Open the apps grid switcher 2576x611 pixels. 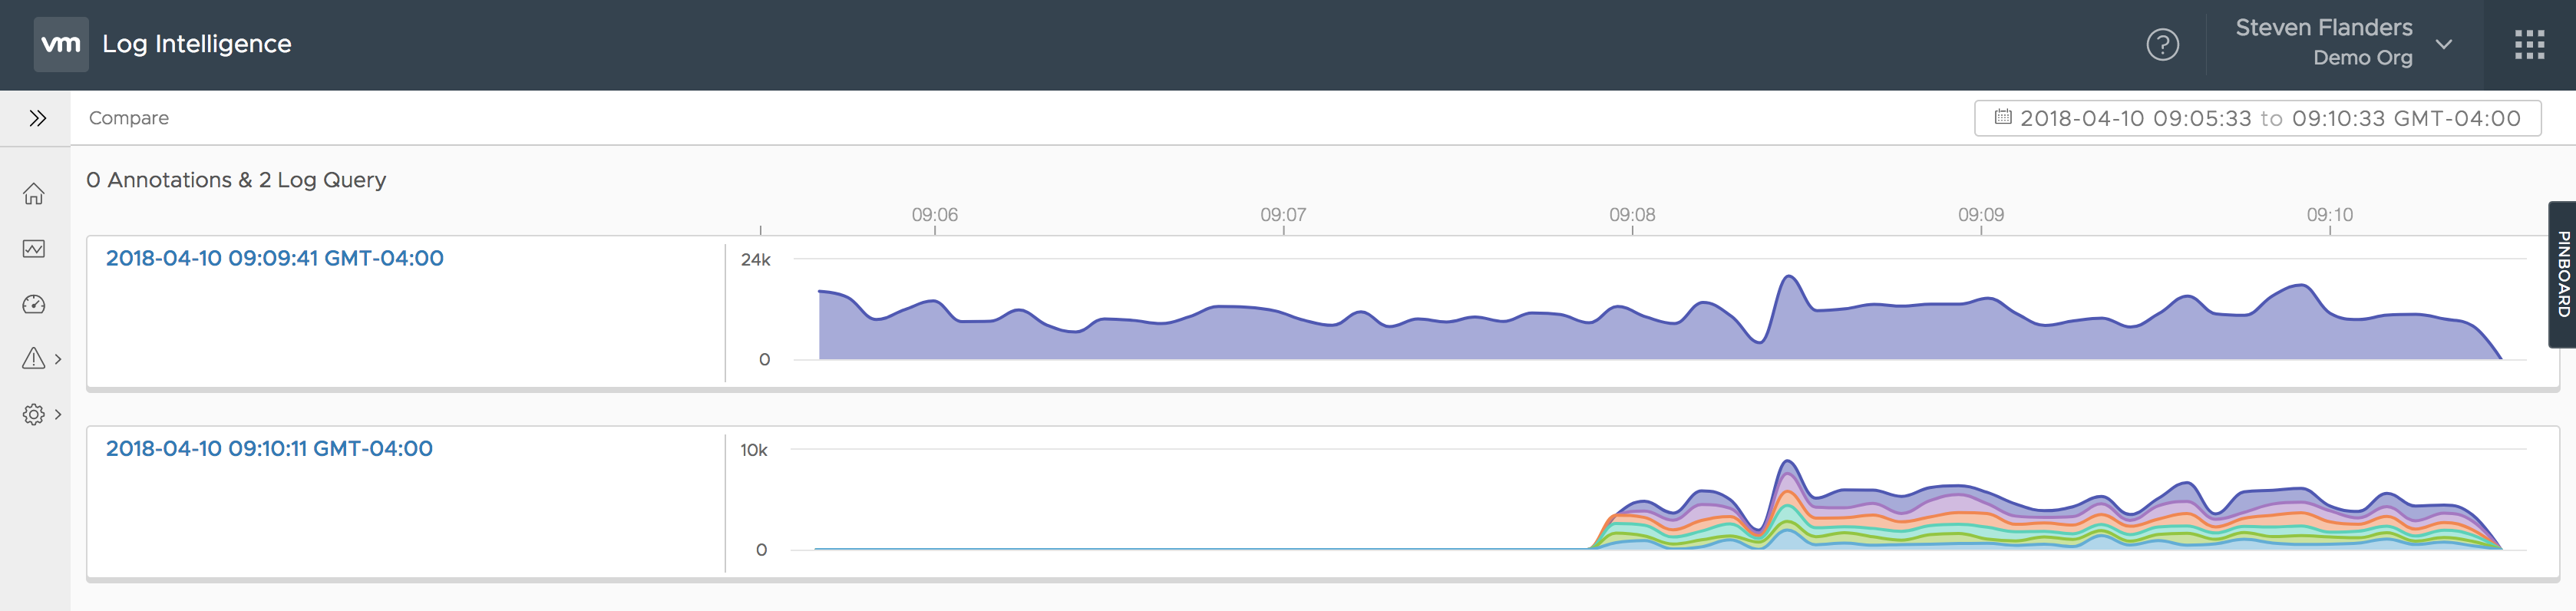click(2529, 45)
